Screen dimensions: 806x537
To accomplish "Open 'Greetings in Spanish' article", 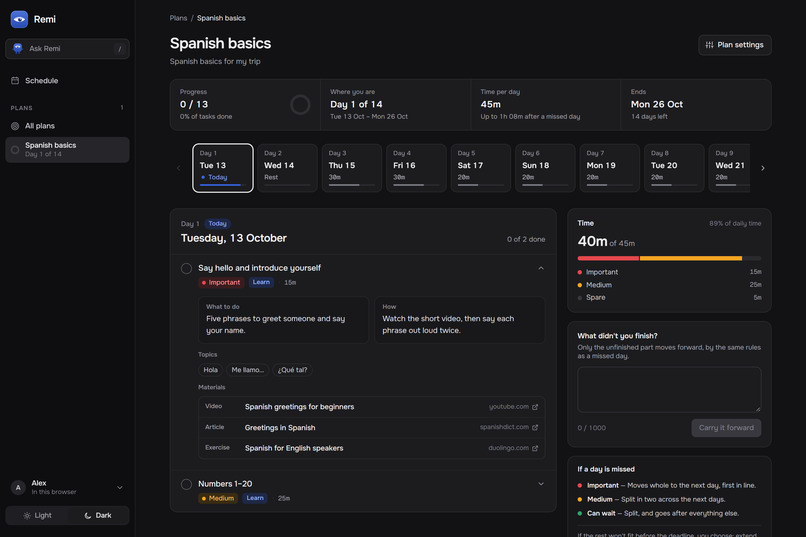I will click(x=372, y=428).
